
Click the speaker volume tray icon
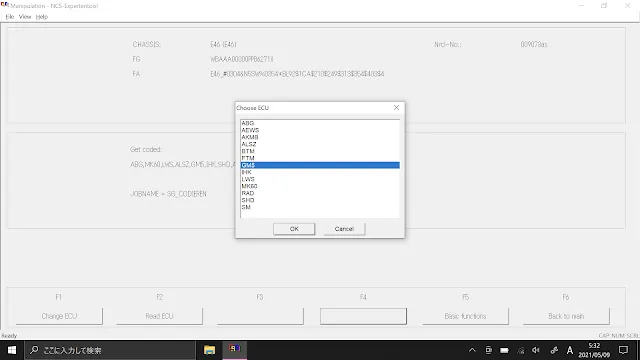[x=536, y=350]
